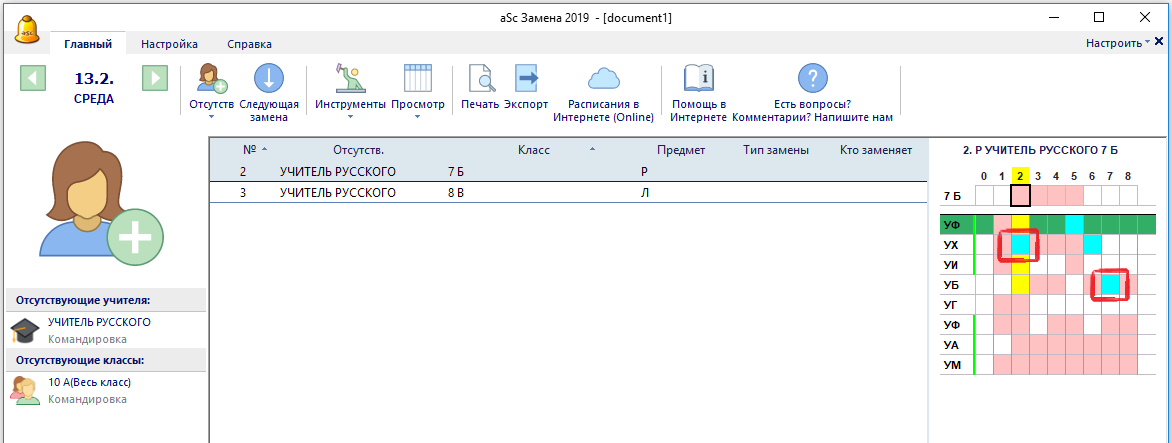Expand the Отсутств dropdown arrow

(211, 117)
